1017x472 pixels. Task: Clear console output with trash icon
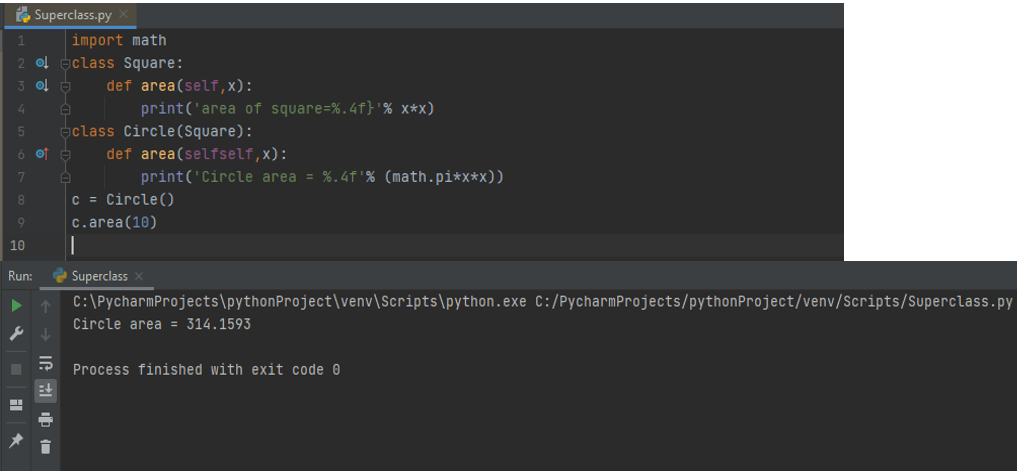coord(45,446)
